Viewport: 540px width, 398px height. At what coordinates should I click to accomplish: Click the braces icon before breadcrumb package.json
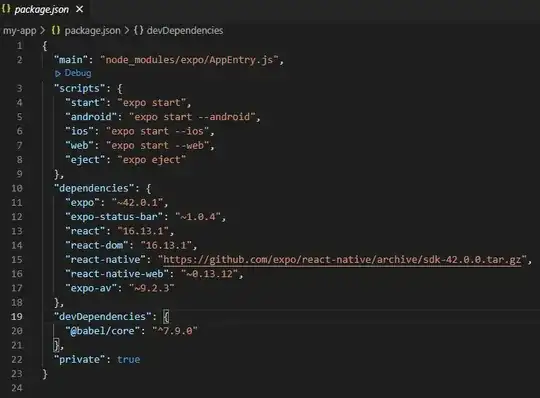56,30
